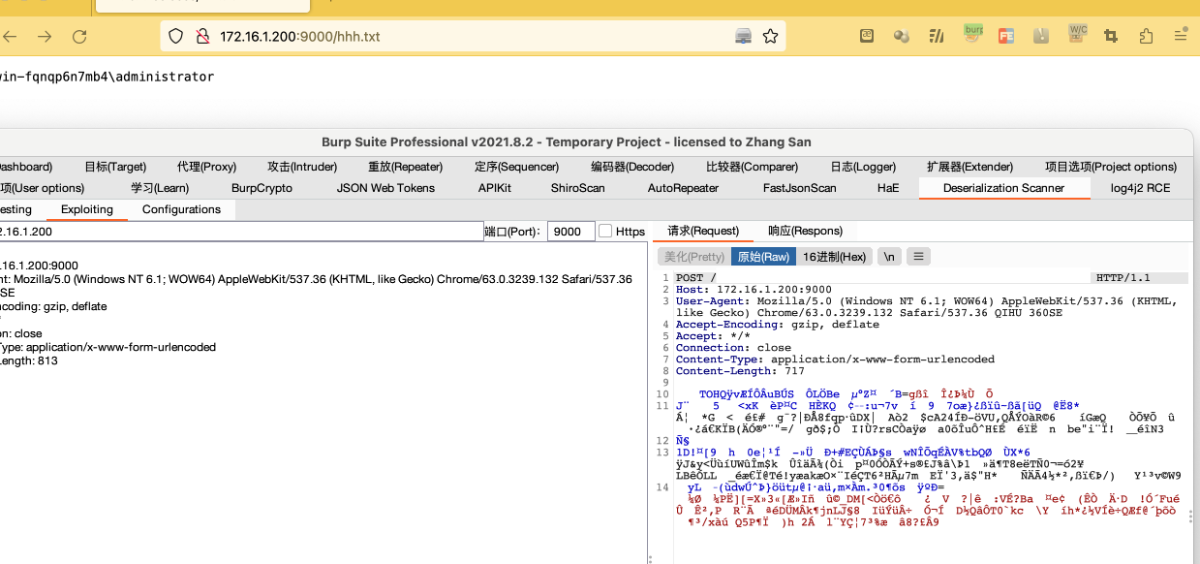Switch to 重放(Repeater) tab
This screenshot has width=1200, height=564.
[x=405, y=167]
